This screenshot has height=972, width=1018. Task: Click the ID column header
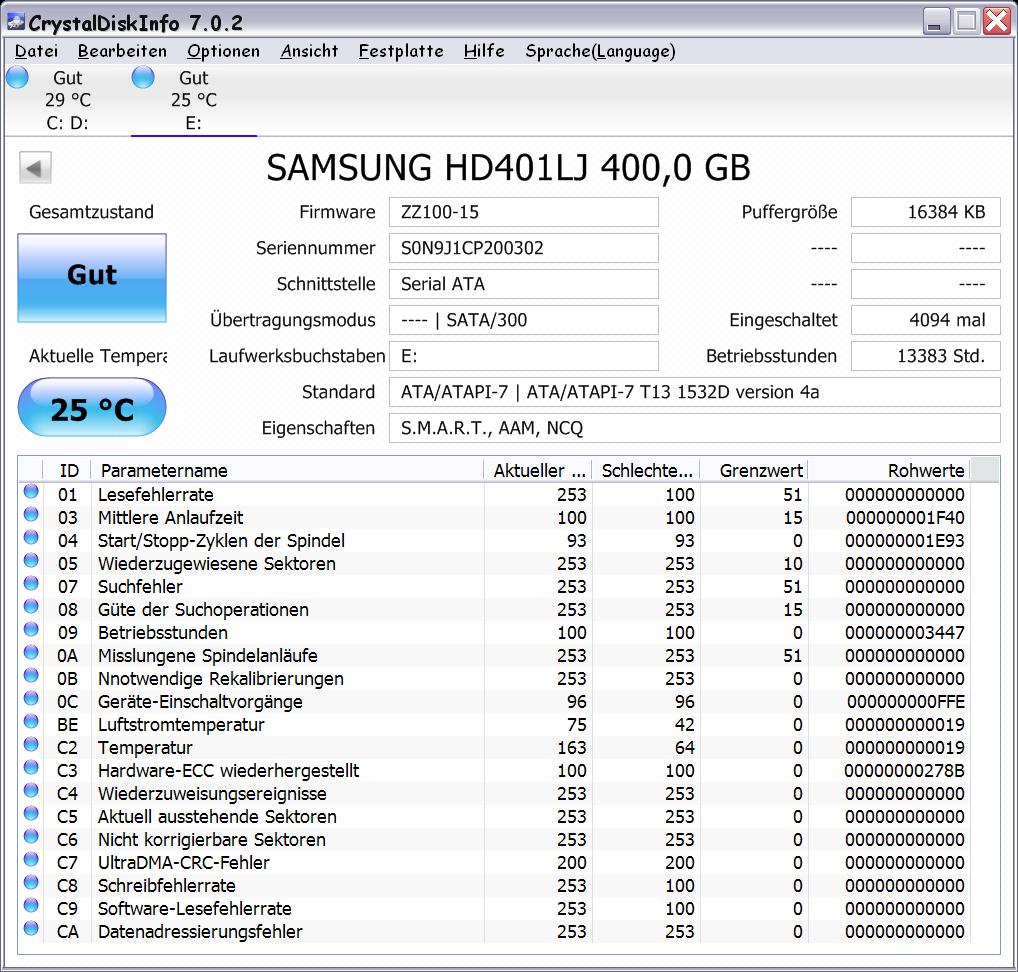(x=68, y=470)
